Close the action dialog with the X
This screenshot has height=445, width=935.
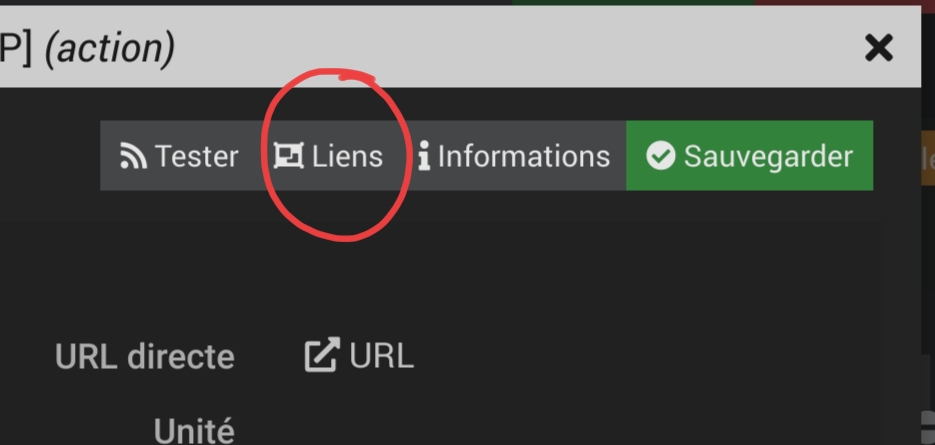878,47
